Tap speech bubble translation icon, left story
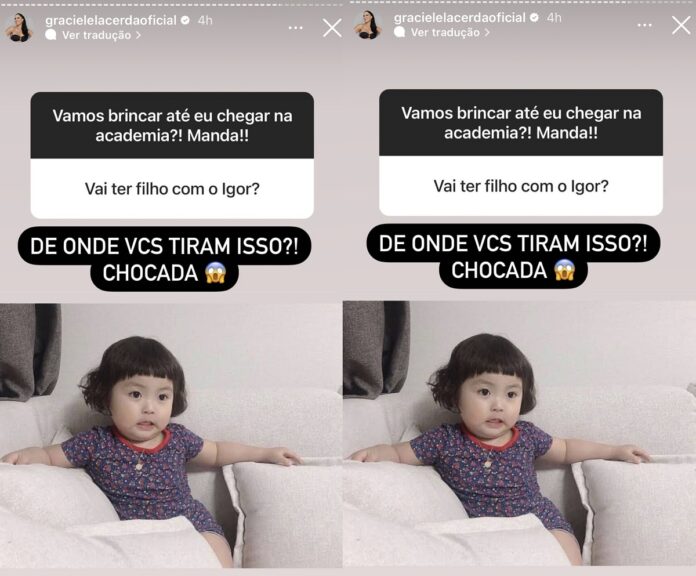The width and height of the screenshot is (696, 576). [x=51, y=35]
